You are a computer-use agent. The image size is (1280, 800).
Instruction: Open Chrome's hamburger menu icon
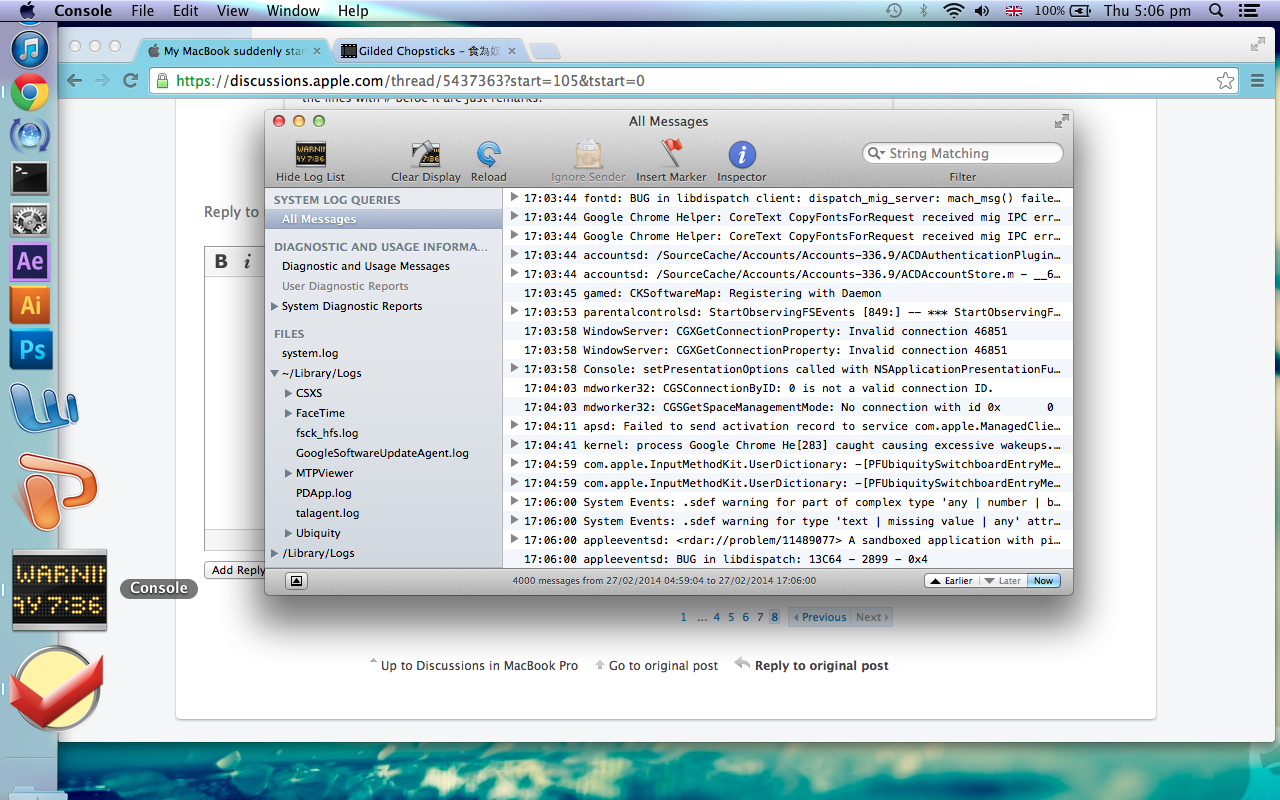1257,81
